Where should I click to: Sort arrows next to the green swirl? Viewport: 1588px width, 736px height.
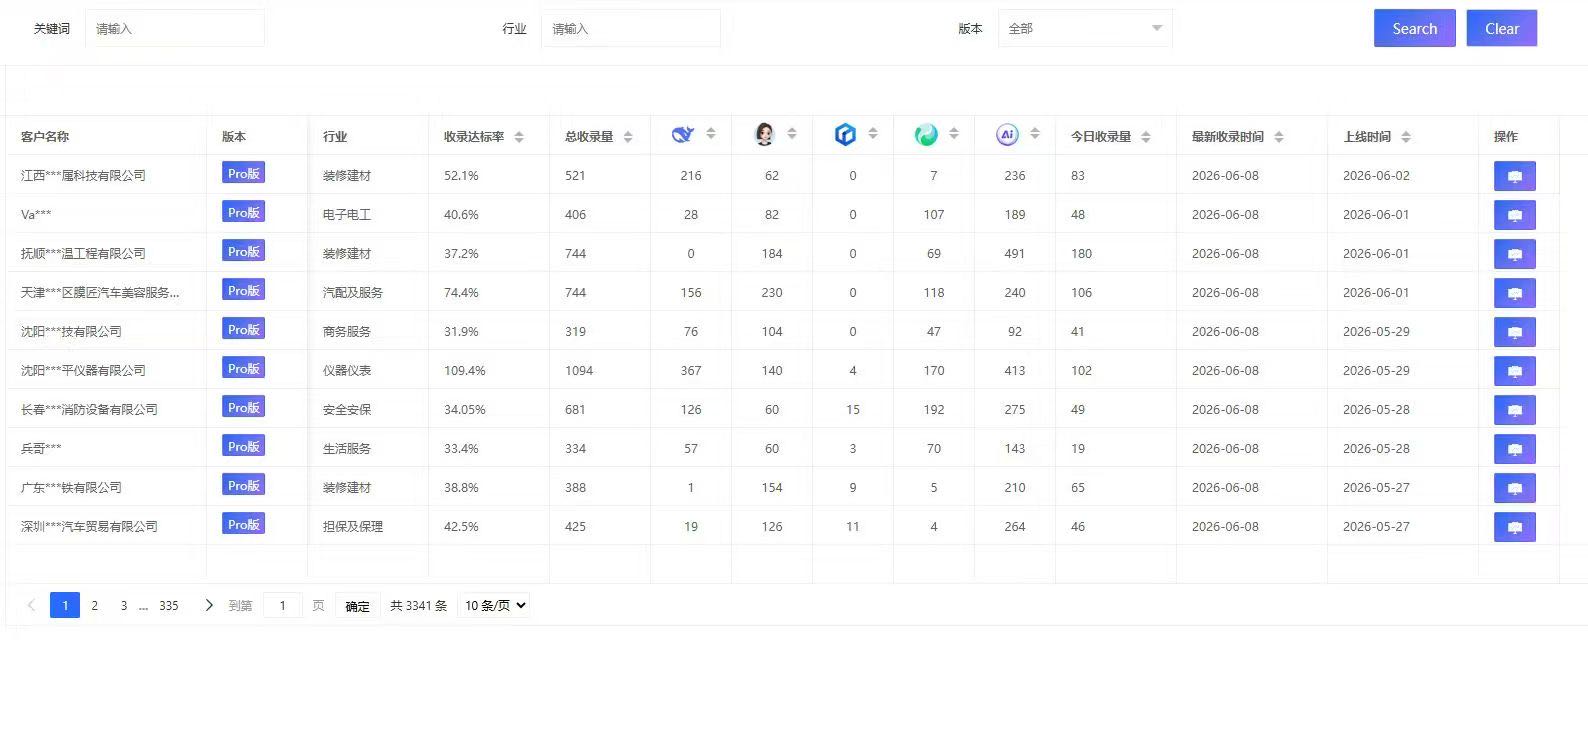[x=954, y=133]
